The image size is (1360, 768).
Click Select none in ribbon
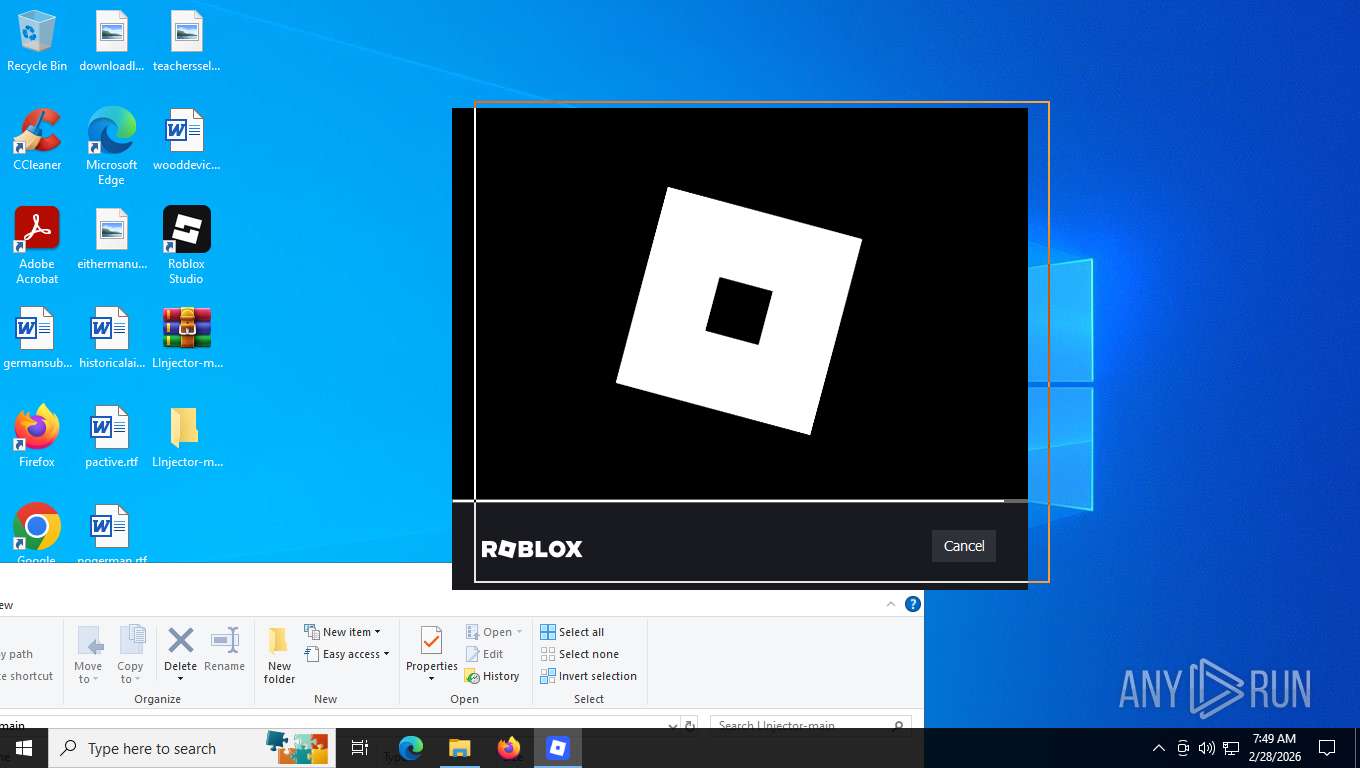click(x=579, y=654)
